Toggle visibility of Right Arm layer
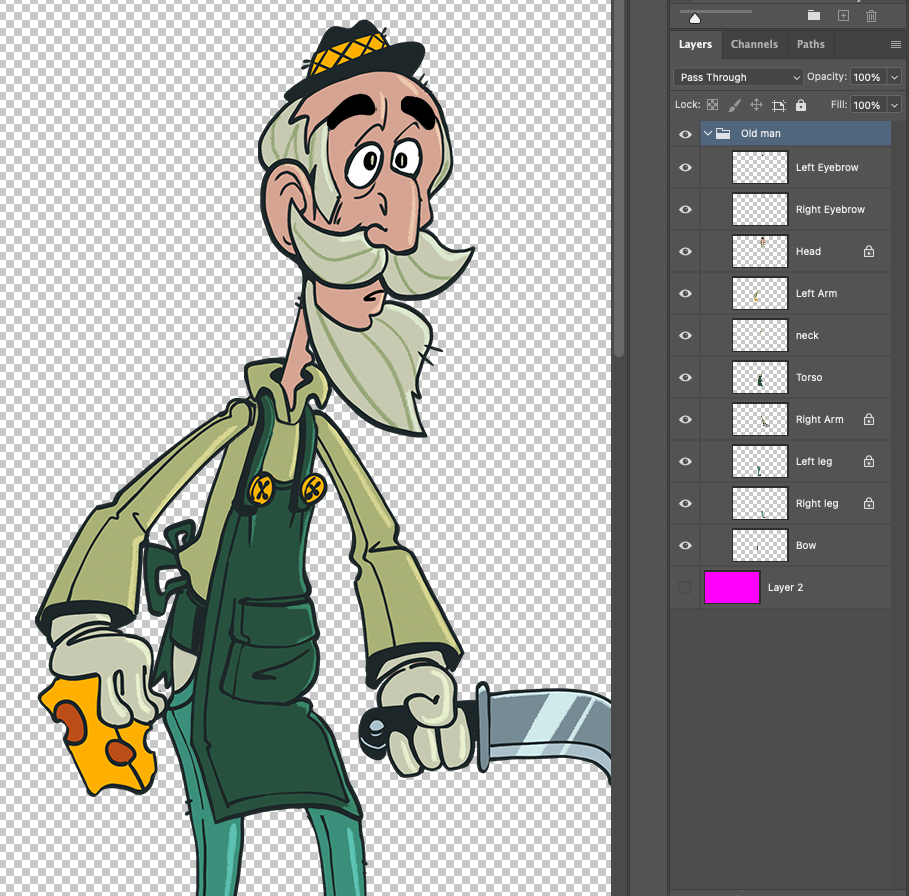The height and width of the screenshot is (896, 909). [x=685, y=420]
